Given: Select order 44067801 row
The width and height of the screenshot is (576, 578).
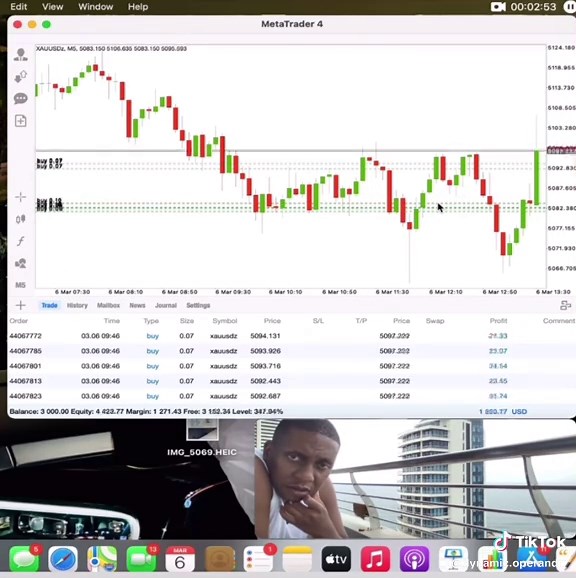Looking at the screenshot, I should pos(291,366).
